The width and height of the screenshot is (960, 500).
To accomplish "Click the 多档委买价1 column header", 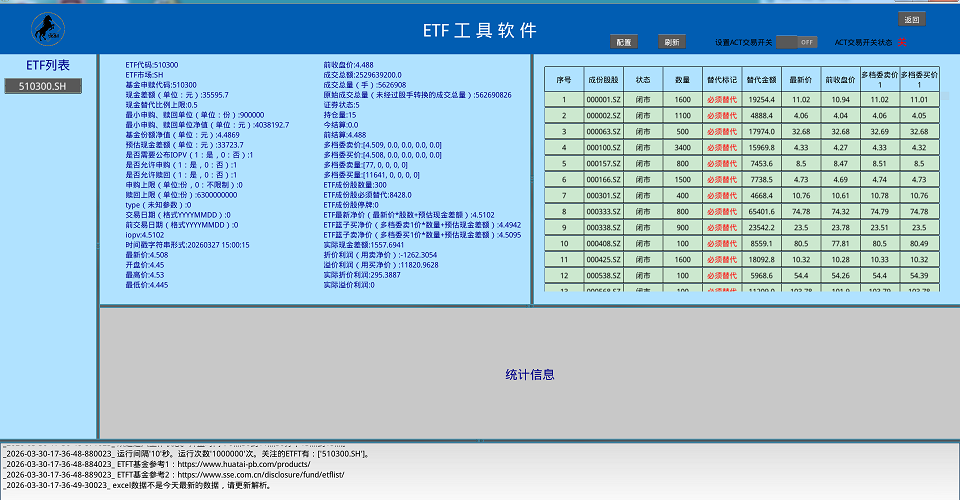I will click(x=920, y=80).
